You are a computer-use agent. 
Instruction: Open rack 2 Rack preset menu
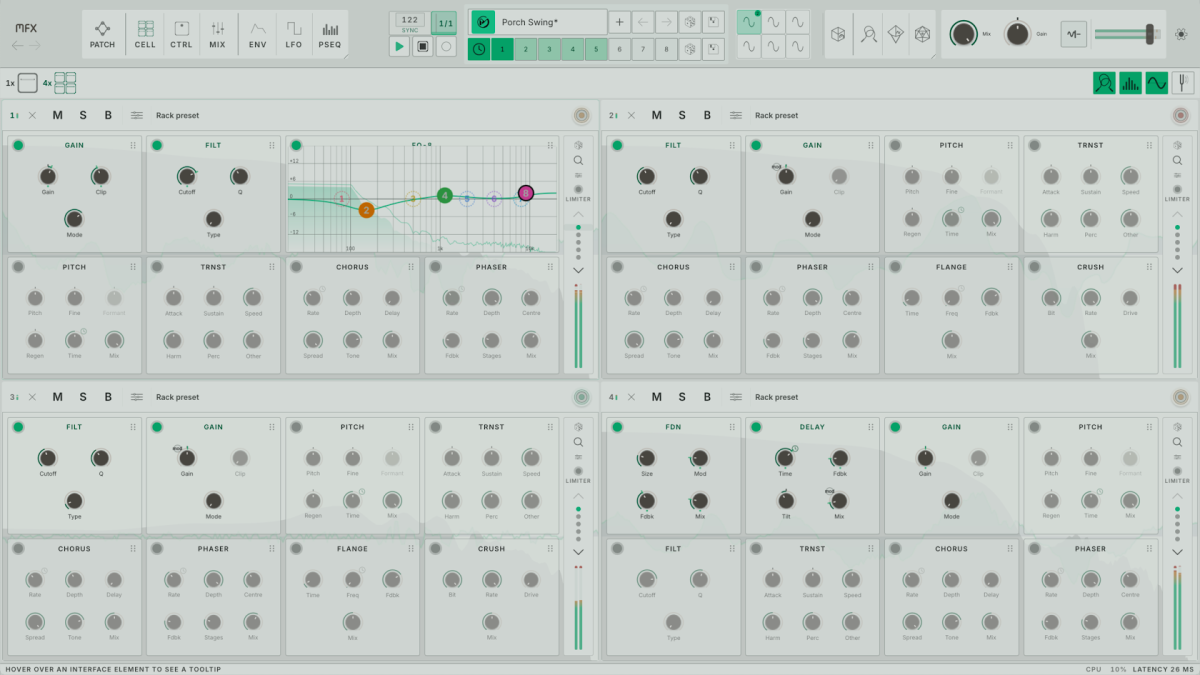(x=776, y=115)
